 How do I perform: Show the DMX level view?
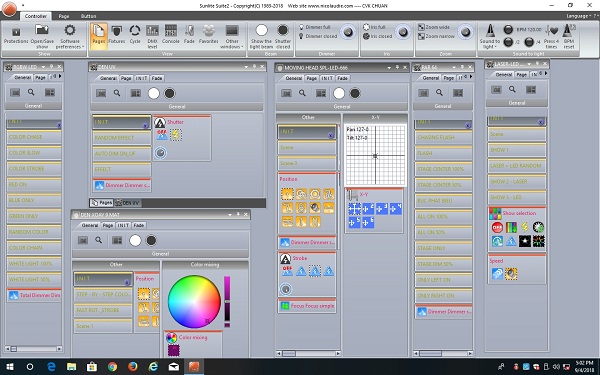click(x=152, y=36)
